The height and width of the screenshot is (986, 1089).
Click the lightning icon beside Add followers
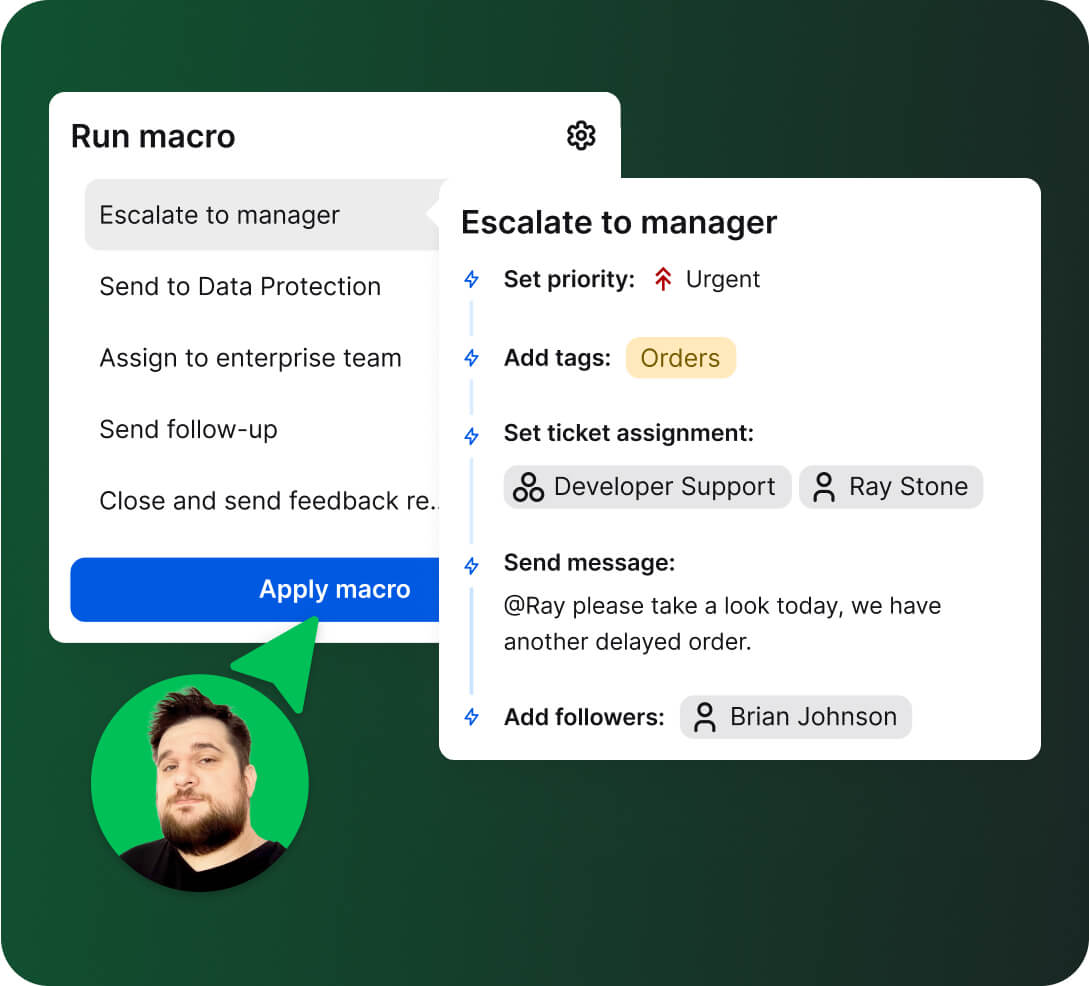point(471,716)
